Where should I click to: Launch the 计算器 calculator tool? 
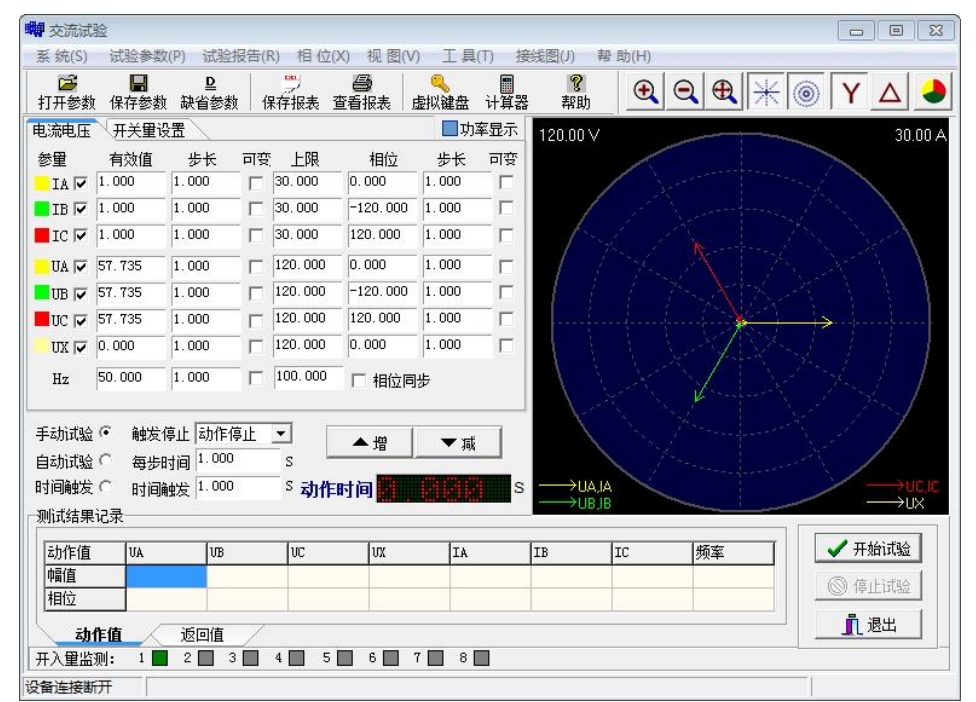(x=506, y=92)
